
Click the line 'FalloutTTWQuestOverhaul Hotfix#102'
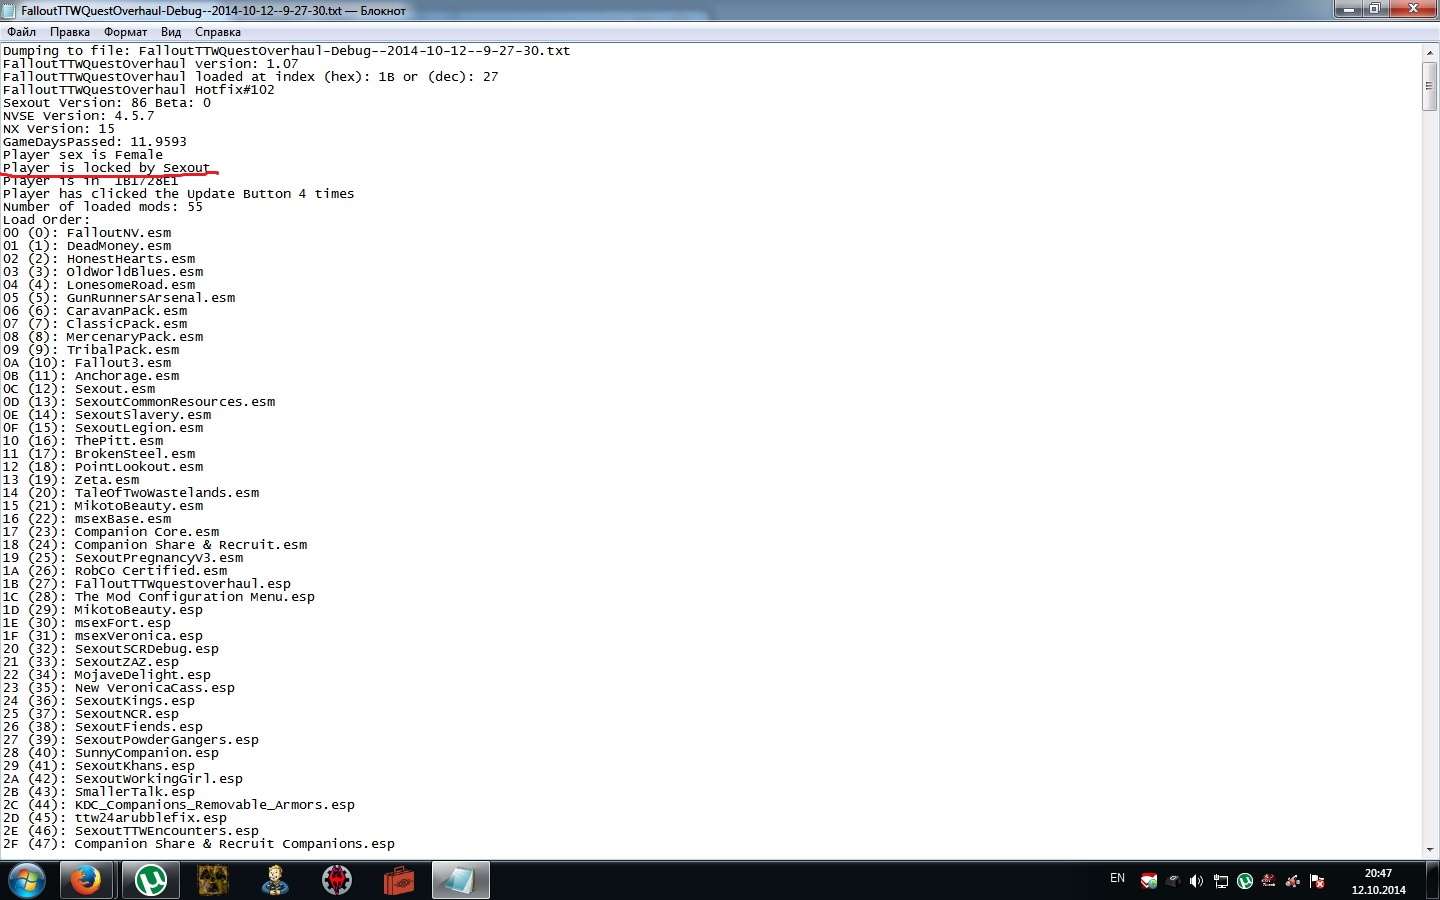click(139, 90)
